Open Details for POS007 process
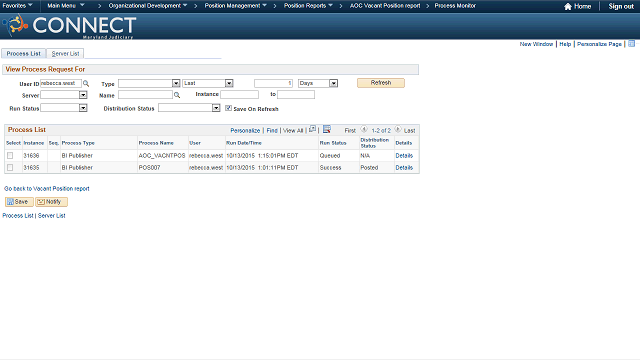 pyautogui.click(x=404, y=167)
